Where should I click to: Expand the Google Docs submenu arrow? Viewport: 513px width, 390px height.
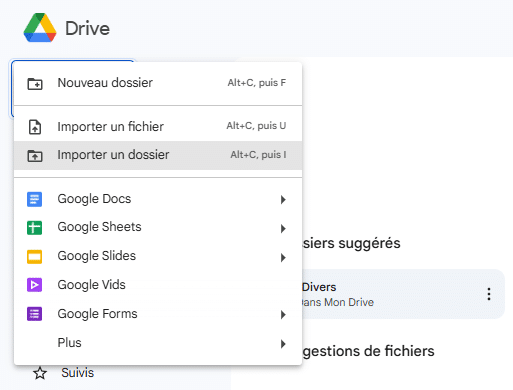(283, 200)
